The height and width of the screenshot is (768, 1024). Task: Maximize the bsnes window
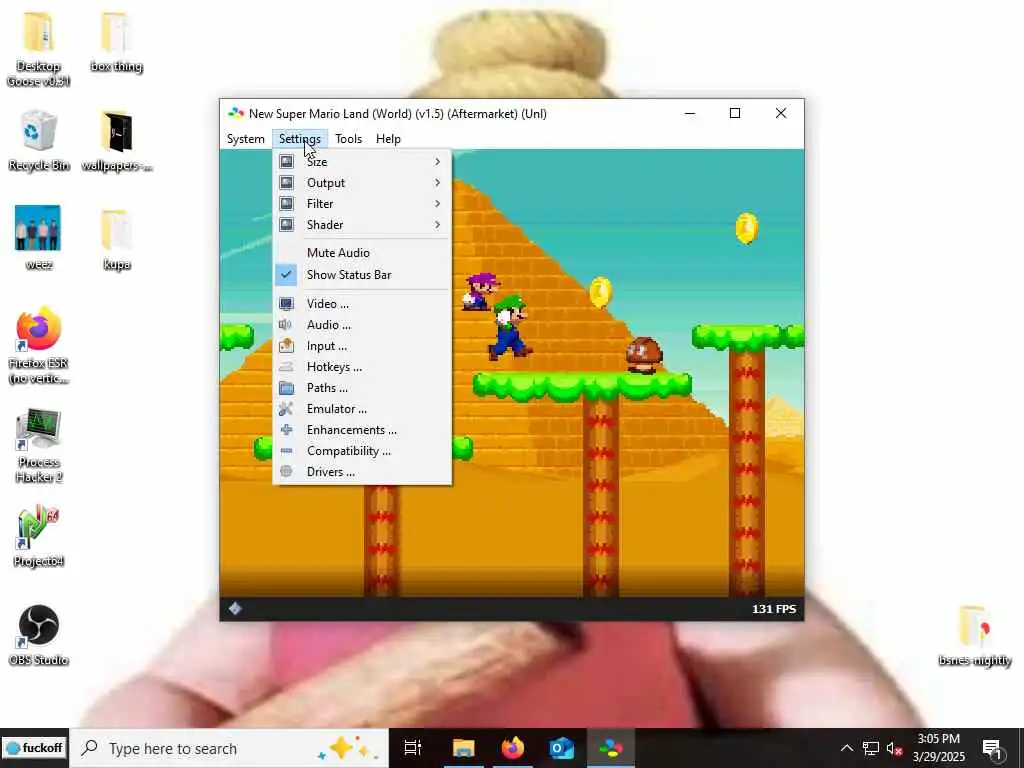[735, 114]
